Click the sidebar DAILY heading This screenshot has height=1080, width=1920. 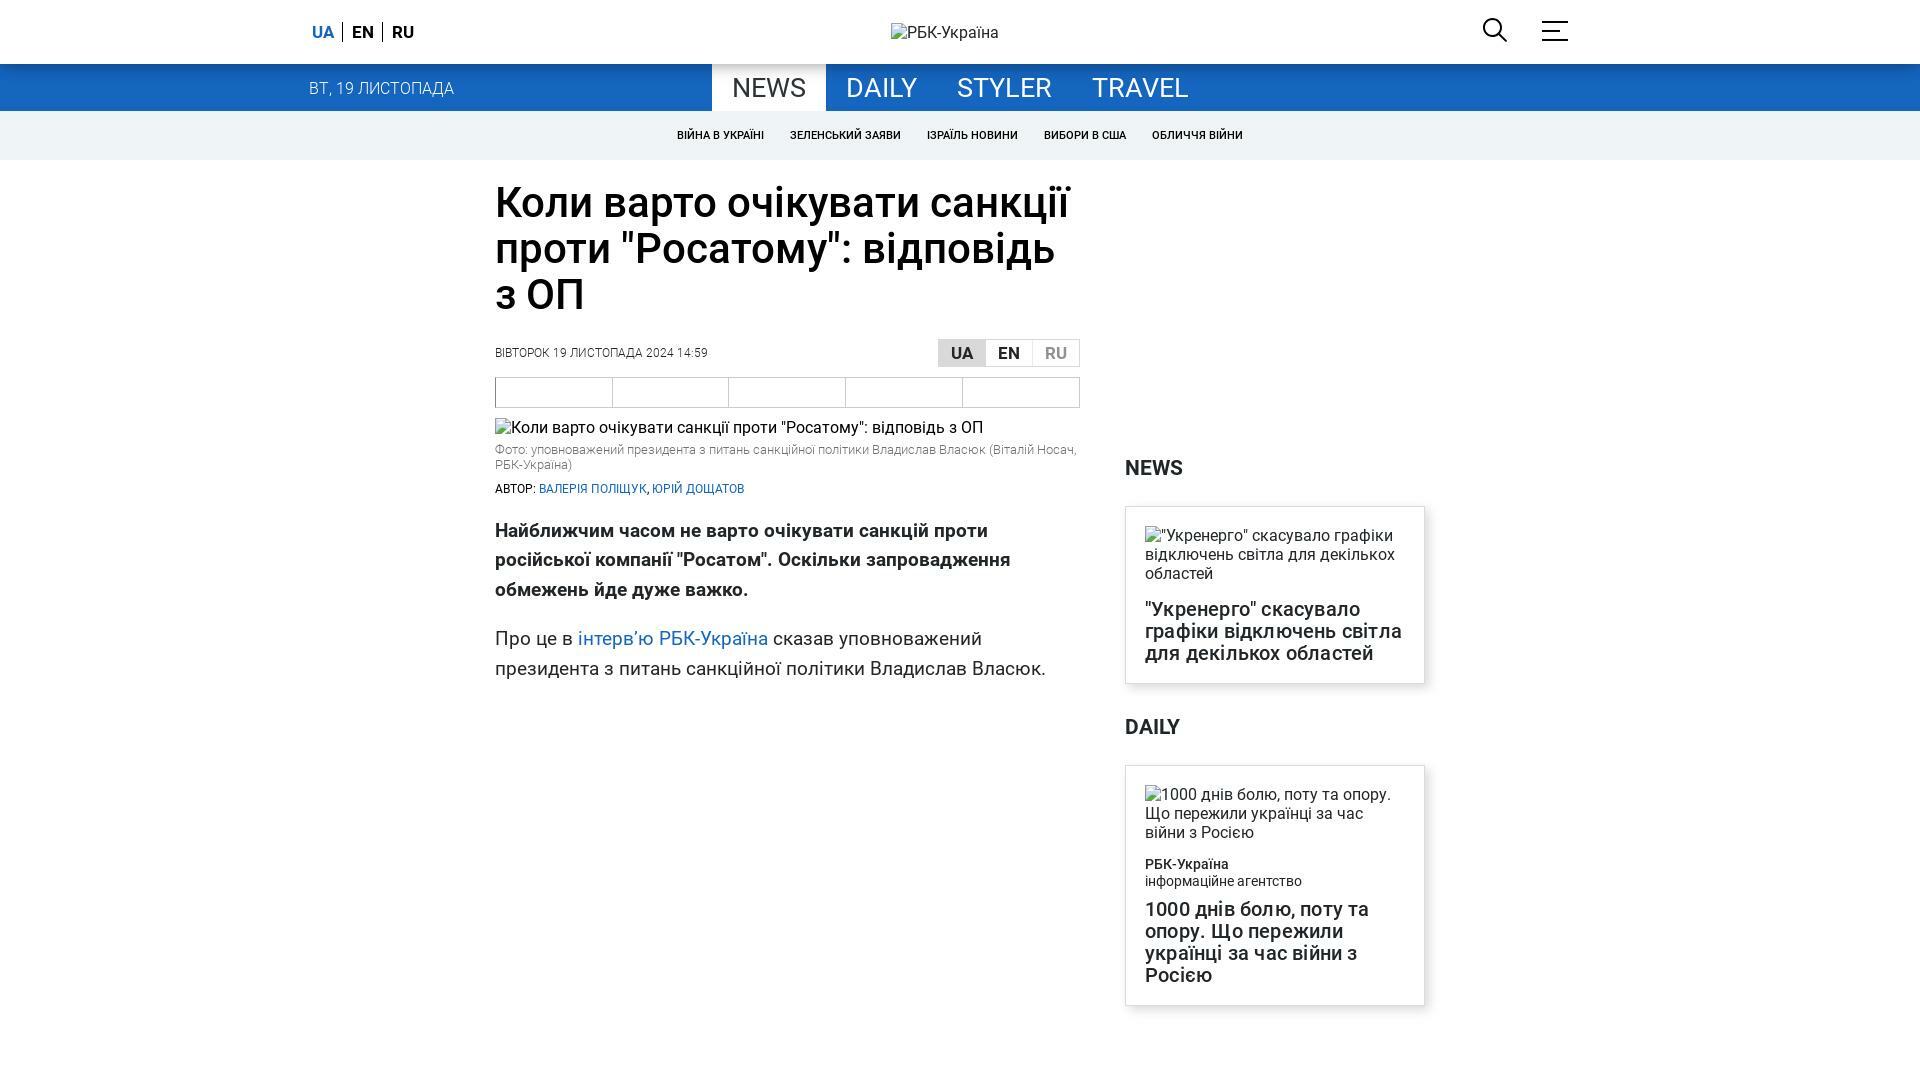click(x=1152, y=727)
